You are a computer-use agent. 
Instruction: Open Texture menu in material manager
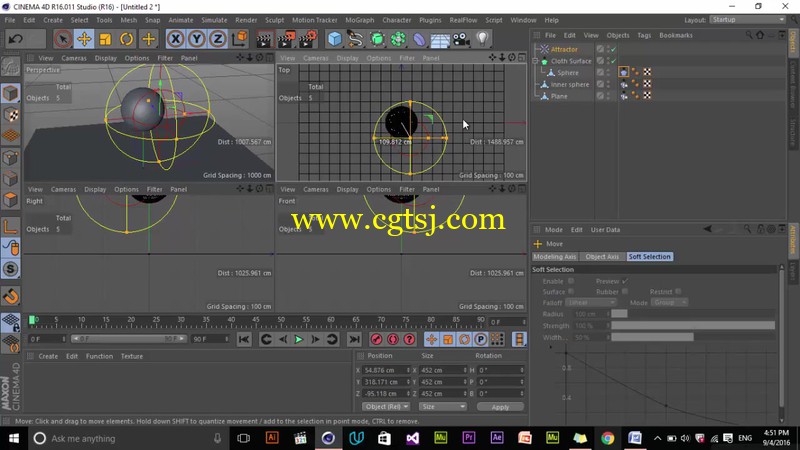(132, 356)
